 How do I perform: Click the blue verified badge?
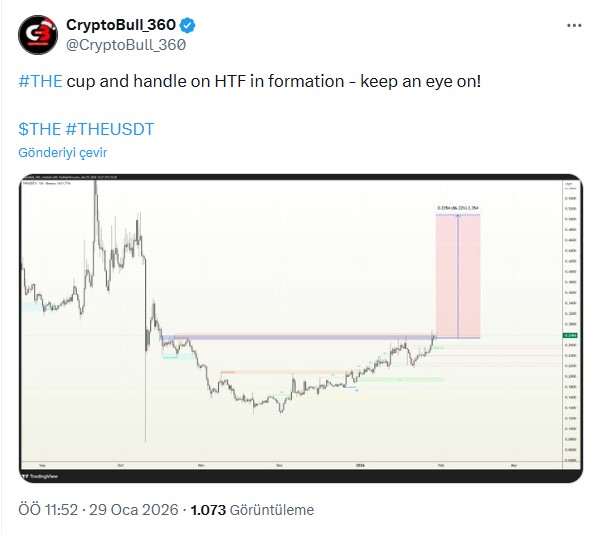(200, 24)
